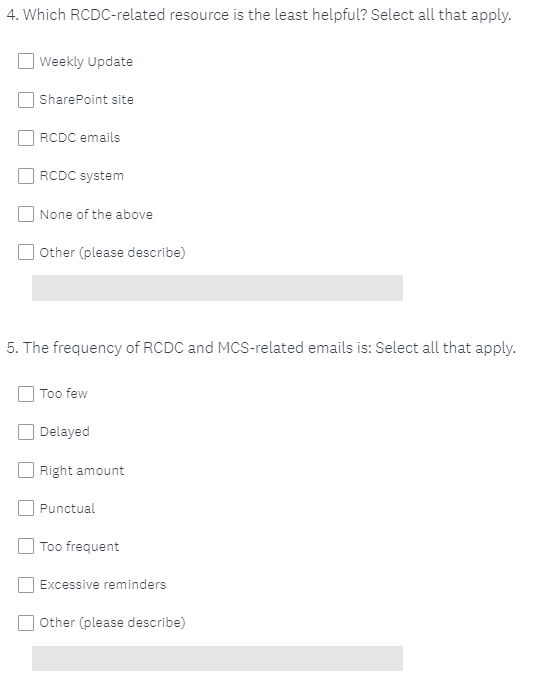Select the RCDC emails checkbox
Image resolution: width=547 pixels, height=690 pixels.
(26, 137)
